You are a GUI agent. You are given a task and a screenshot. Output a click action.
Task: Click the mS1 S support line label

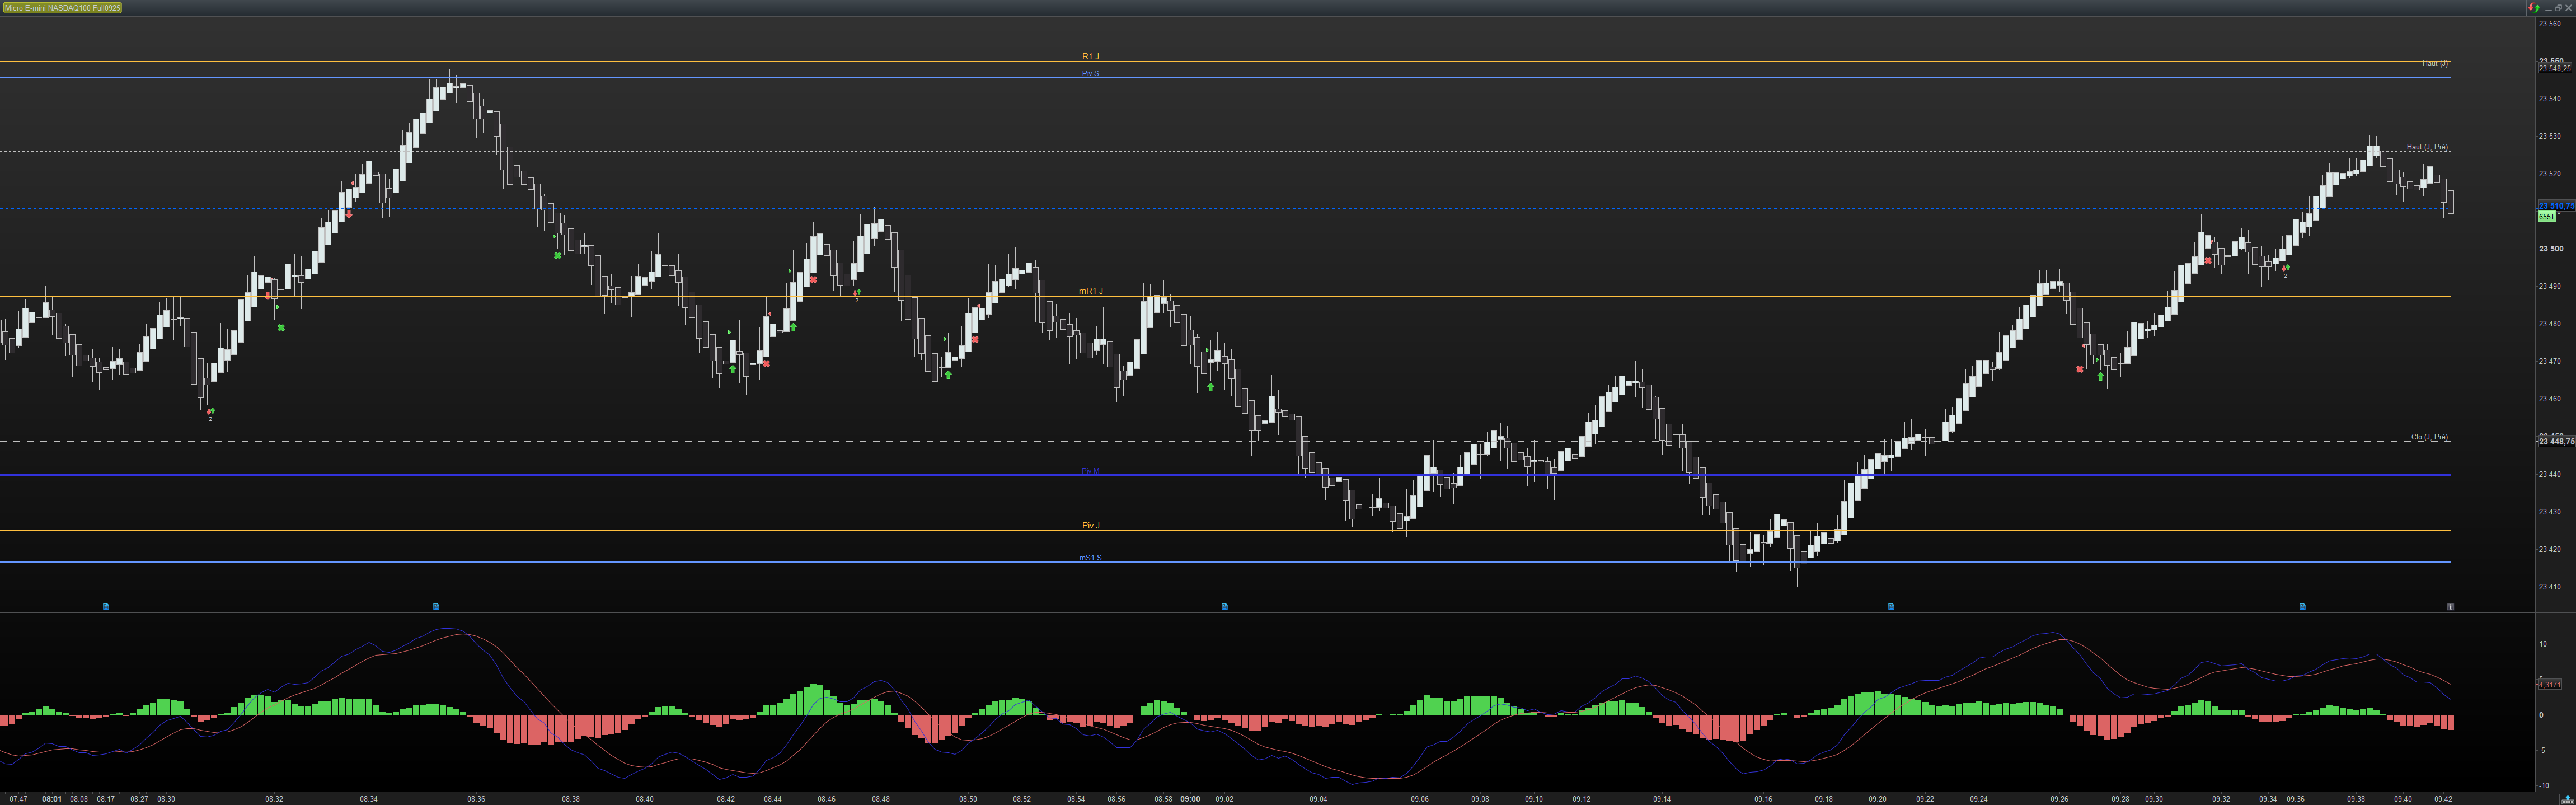click(1090, 557)
